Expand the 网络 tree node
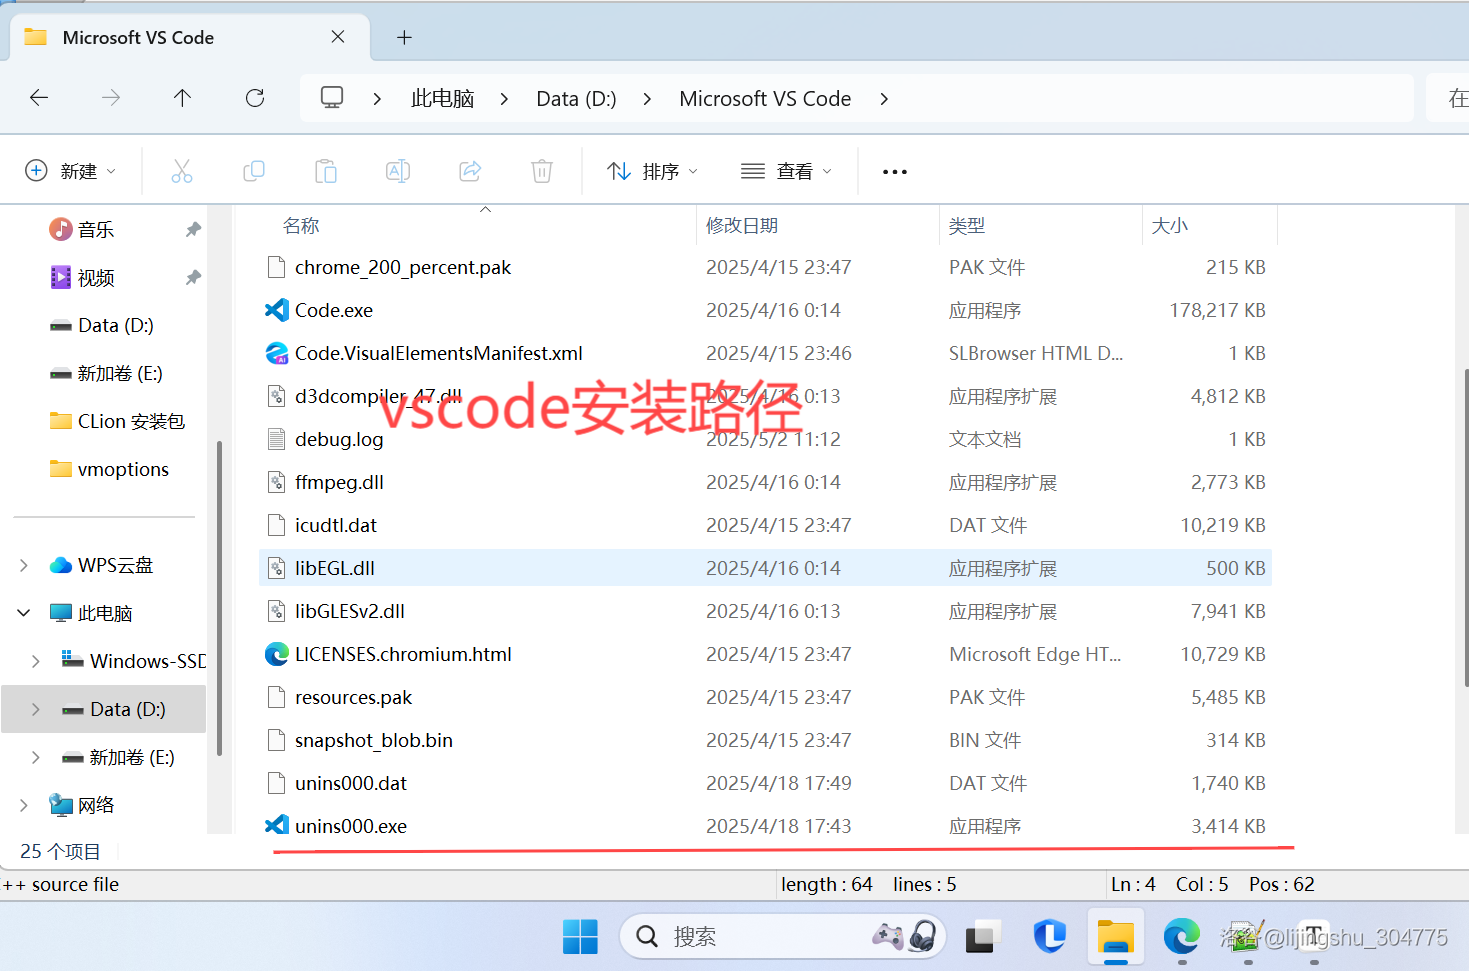Viewport: 1469px width, 971px height. coord(24,805)
